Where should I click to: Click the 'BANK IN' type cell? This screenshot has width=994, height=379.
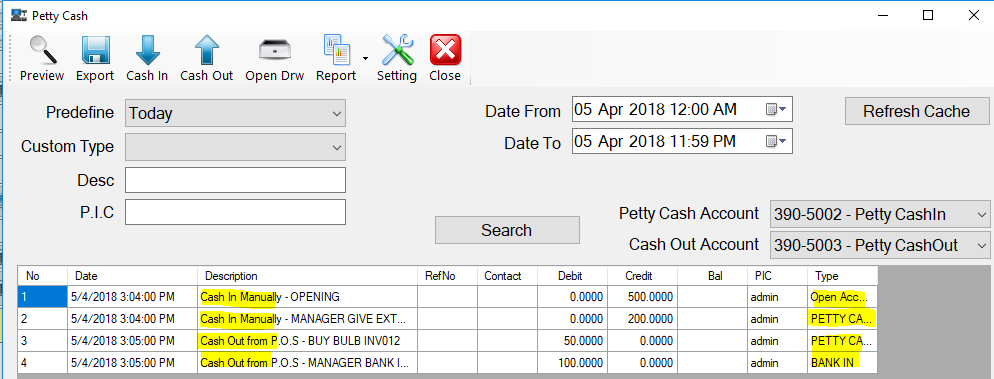842,363
